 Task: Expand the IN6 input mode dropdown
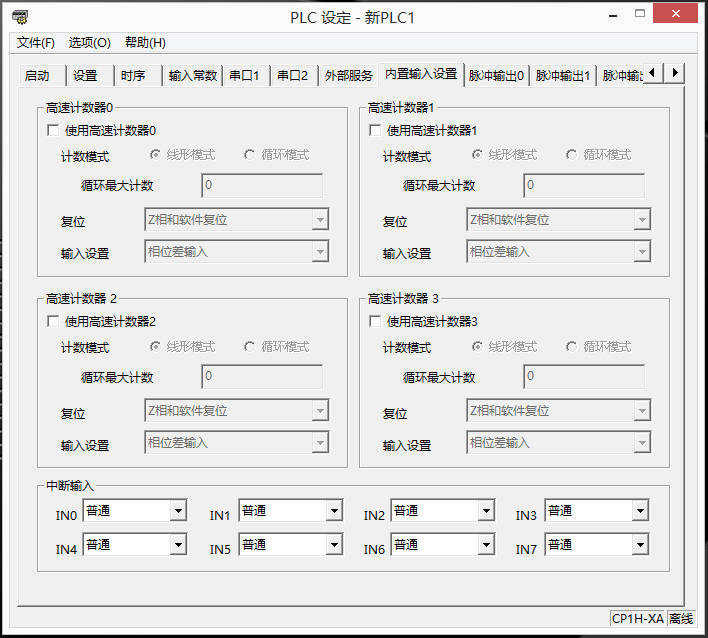(486, 545)
